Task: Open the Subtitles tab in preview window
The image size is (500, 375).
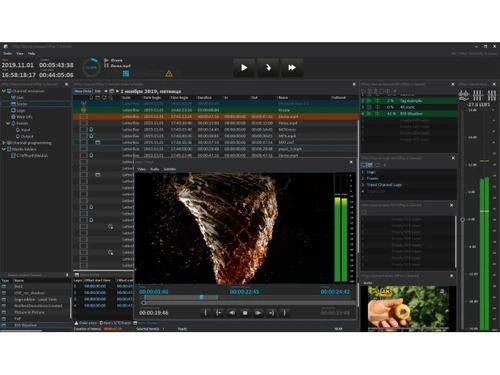Action: (x=170, y=169)
